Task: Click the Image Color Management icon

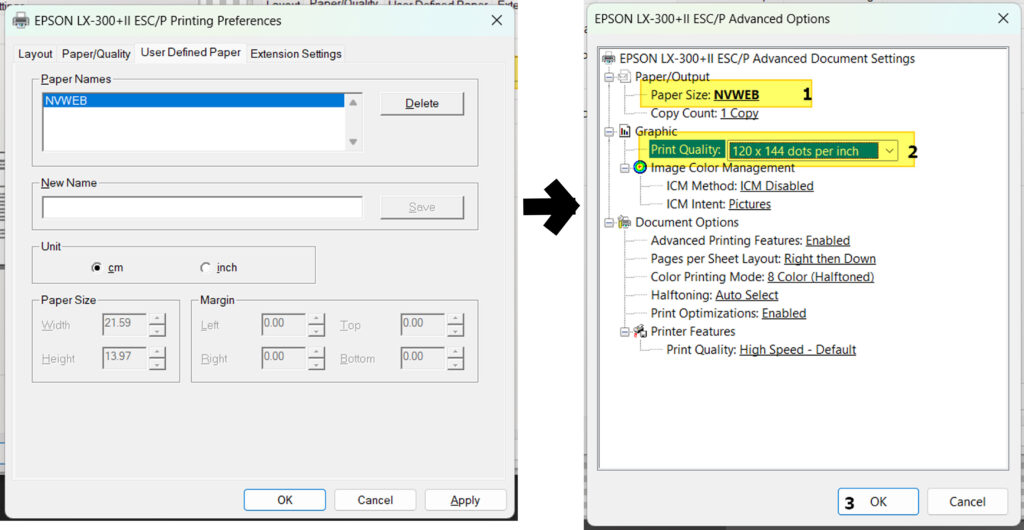Action: 640,168
